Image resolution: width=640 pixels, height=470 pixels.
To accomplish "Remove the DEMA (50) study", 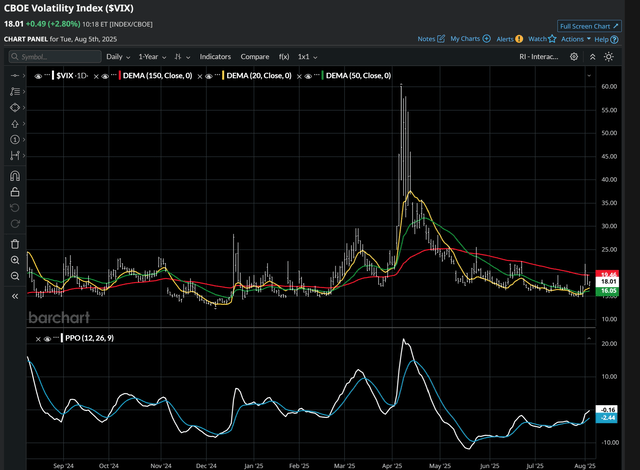I will [299, 76].
